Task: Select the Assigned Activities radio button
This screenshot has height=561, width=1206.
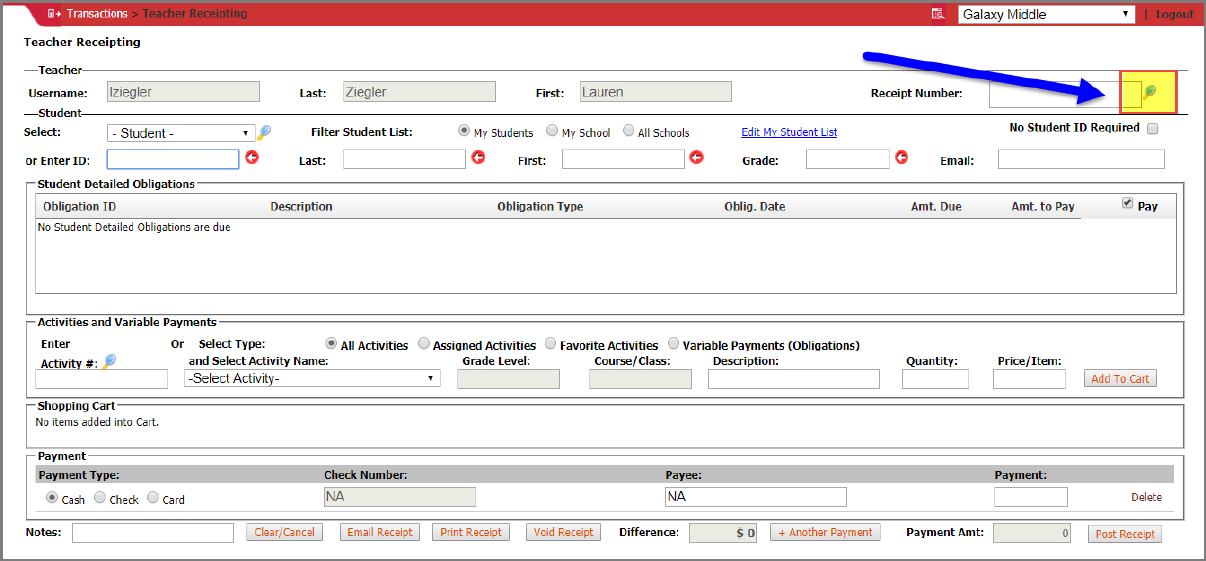Action: pyautogui.click(x=423, y=344)
